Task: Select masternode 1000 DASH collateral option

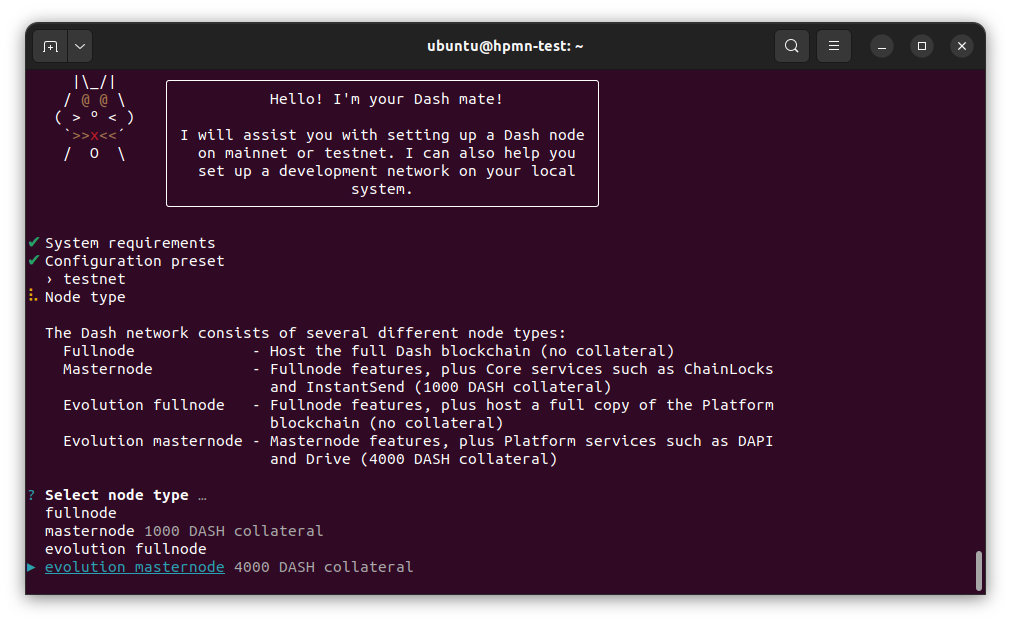Action: (x=184, y=531)
